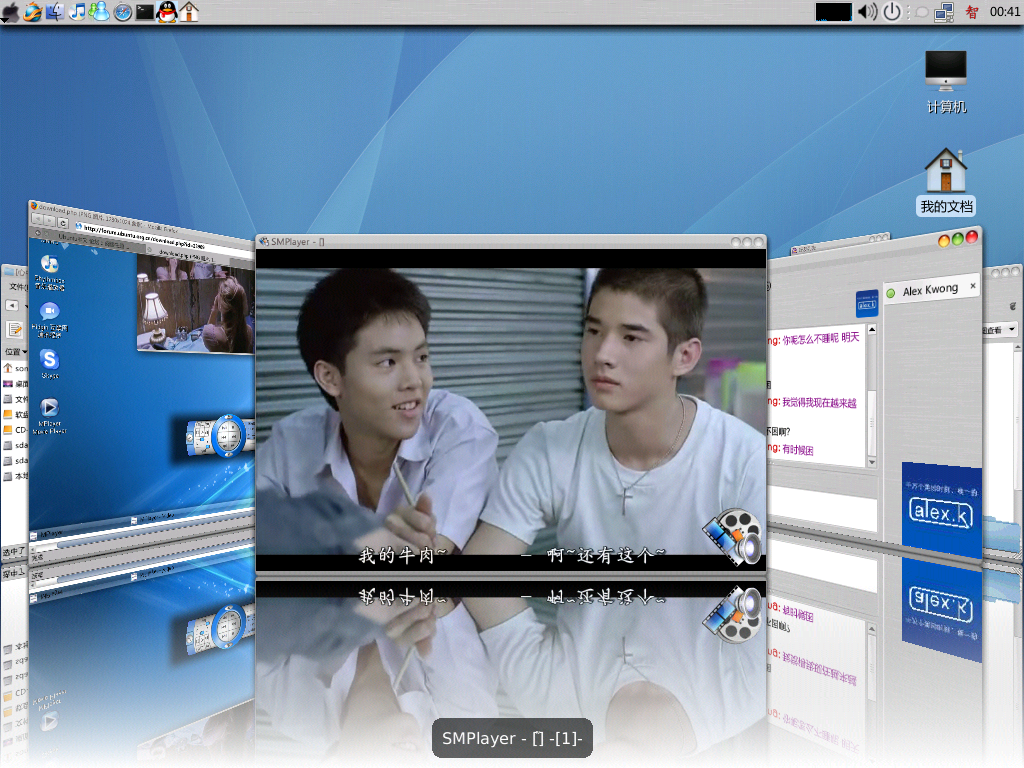Open the MSN messenger buddies launcher
This screenshot has height=768, width=1024.
point(99,11)
